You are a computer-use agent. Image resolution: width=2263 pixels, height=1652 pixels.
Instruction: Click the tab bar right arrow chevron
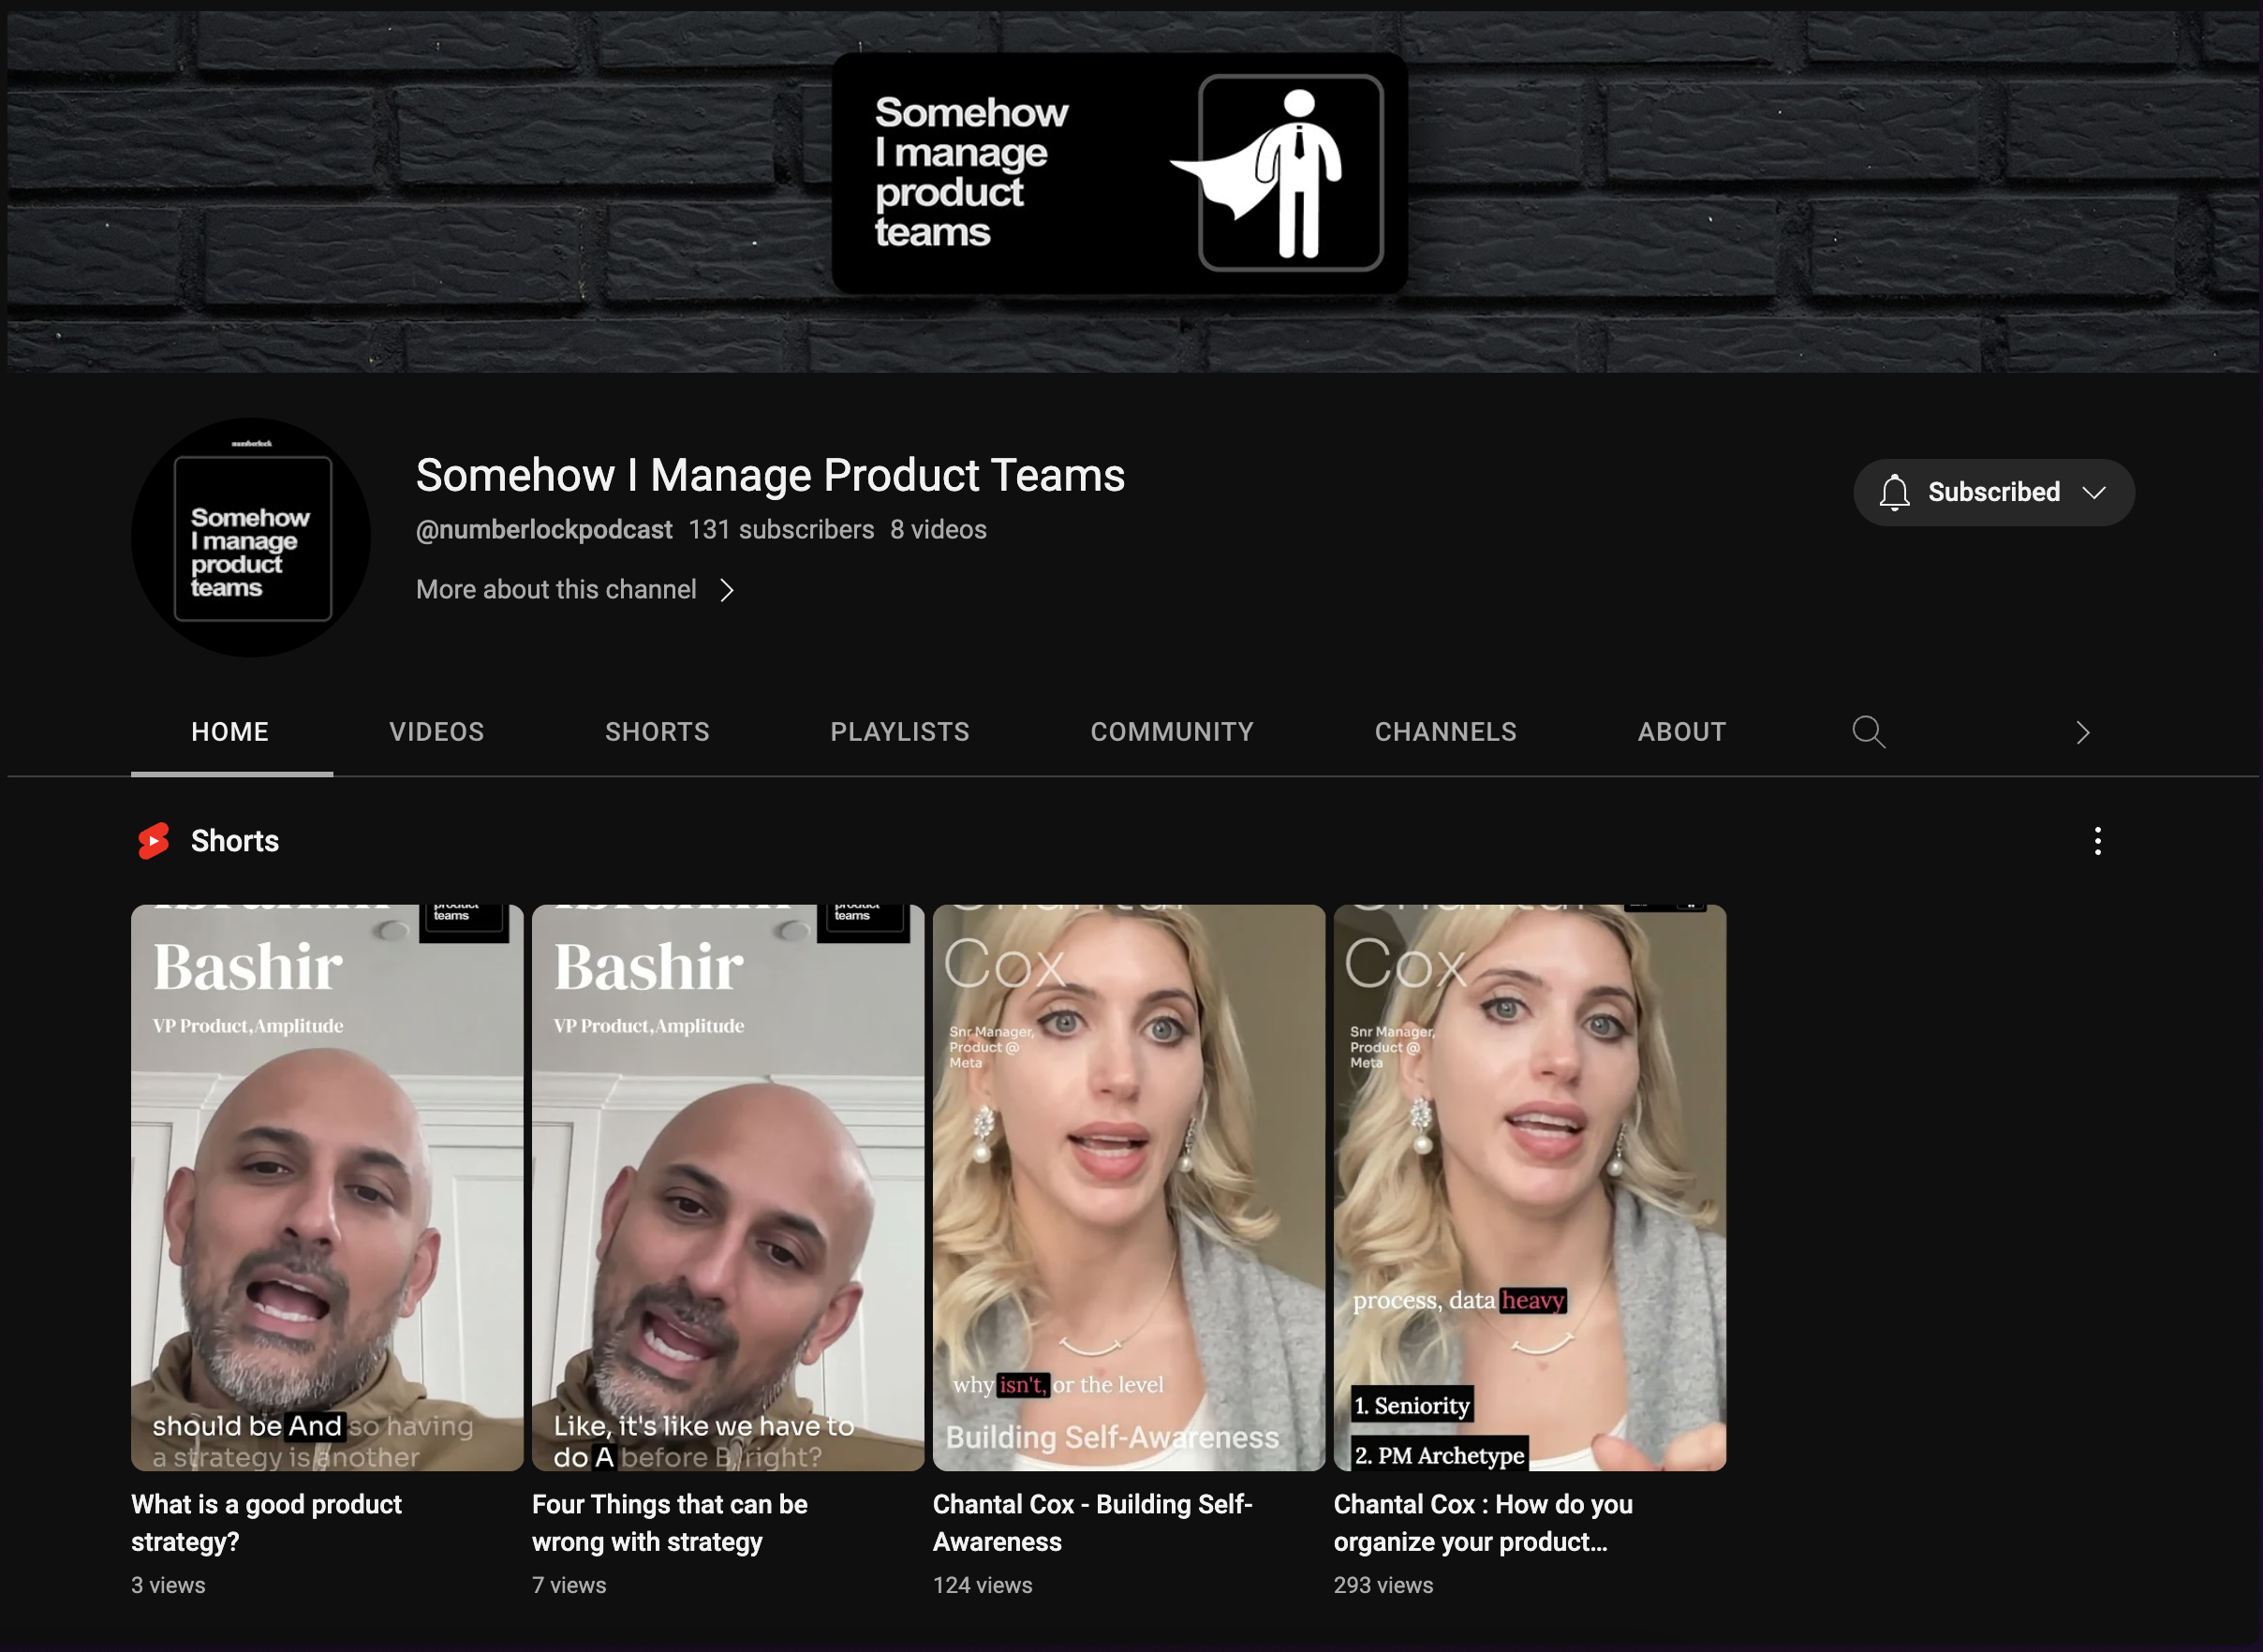2082,733
